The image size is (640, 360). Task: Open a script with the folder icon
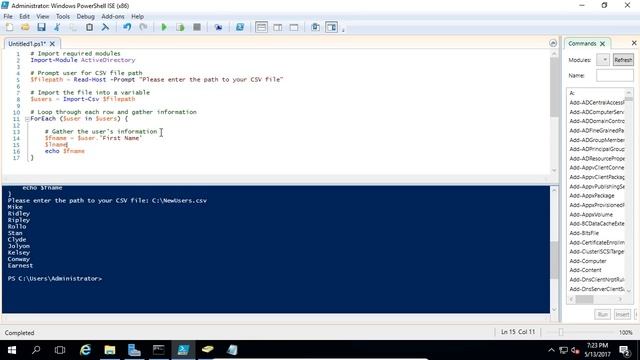(25, 27)
